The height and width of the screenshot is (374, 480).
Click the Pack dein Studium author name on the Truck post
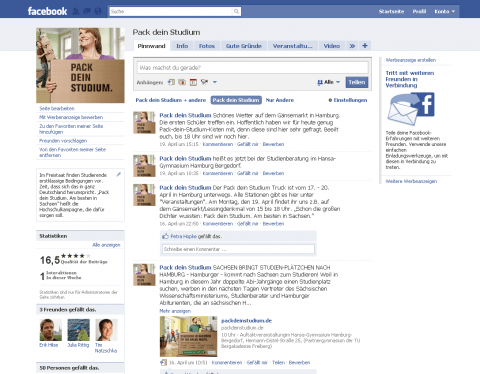coord(185,188)
